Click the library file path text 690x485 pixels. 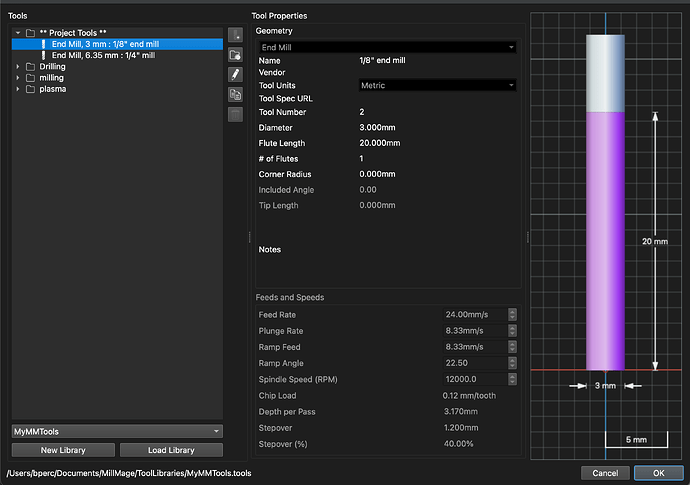point(129,473)
